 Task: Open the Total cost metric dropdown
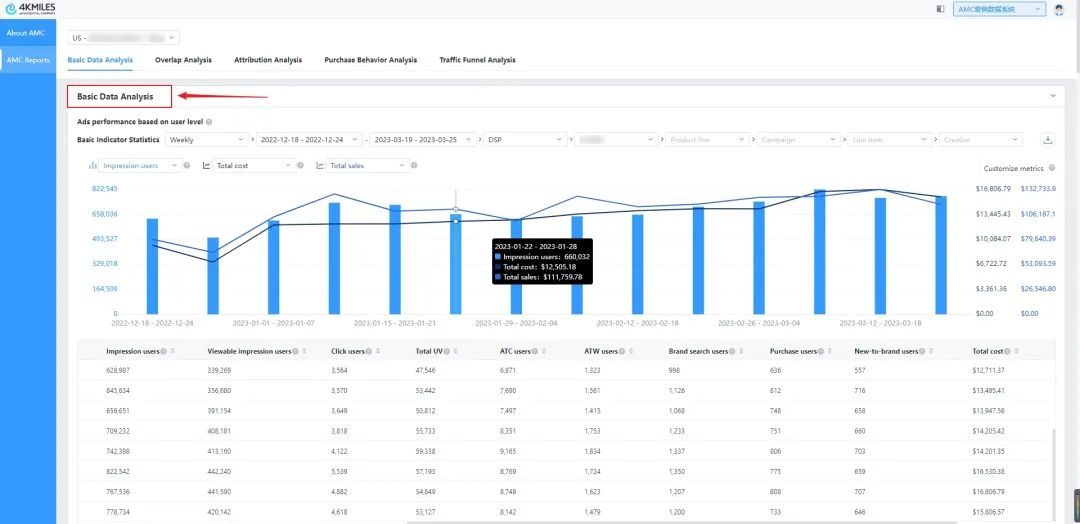pos(255,165)
